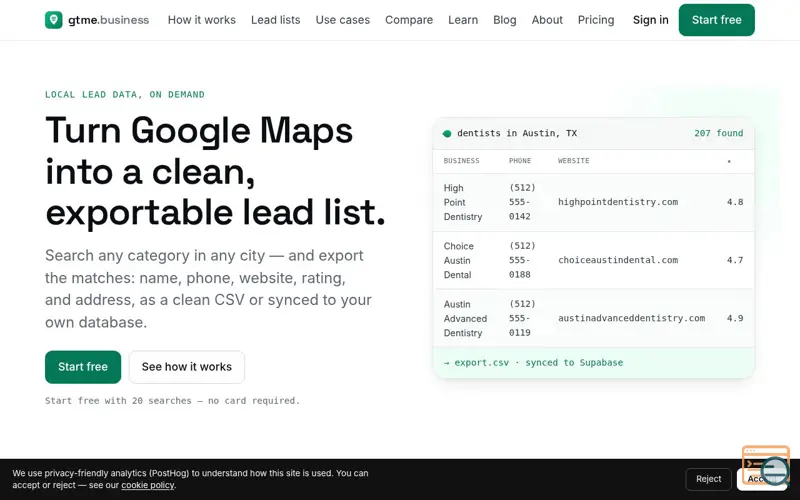Click phone number ending 0188
The height and width of the screenshot is (500, 800).
(522, 260)
